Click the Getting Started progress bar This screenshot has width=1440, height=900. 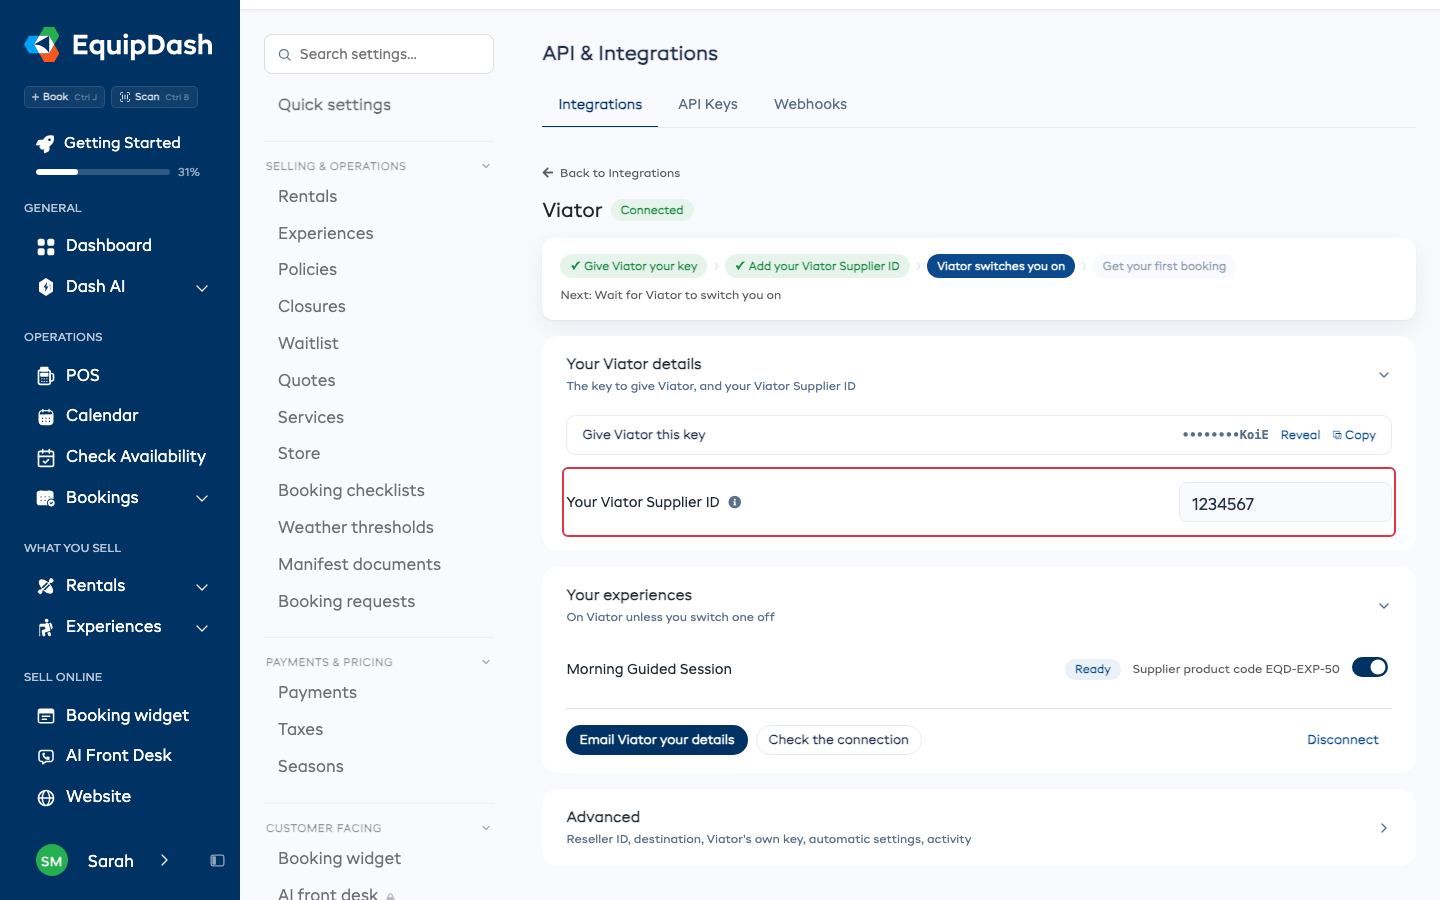tap(103, 172)
